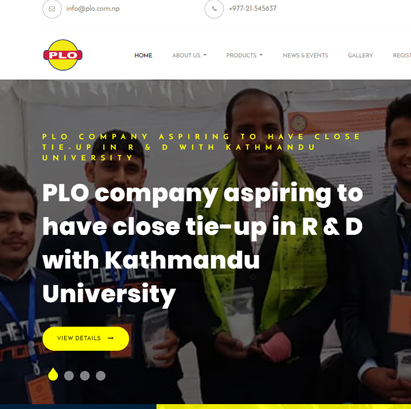Click the PLO logo
The height and width of the screenshot is (409, 411).
point(63,55)
